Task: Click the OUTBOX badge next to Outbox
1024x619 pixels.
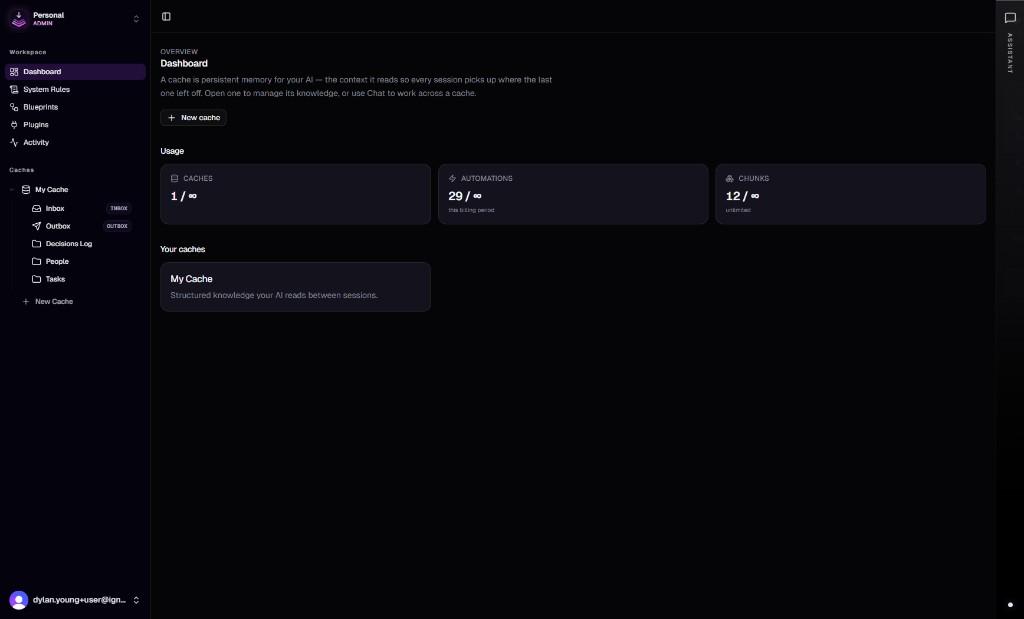Action: (117, 226)
